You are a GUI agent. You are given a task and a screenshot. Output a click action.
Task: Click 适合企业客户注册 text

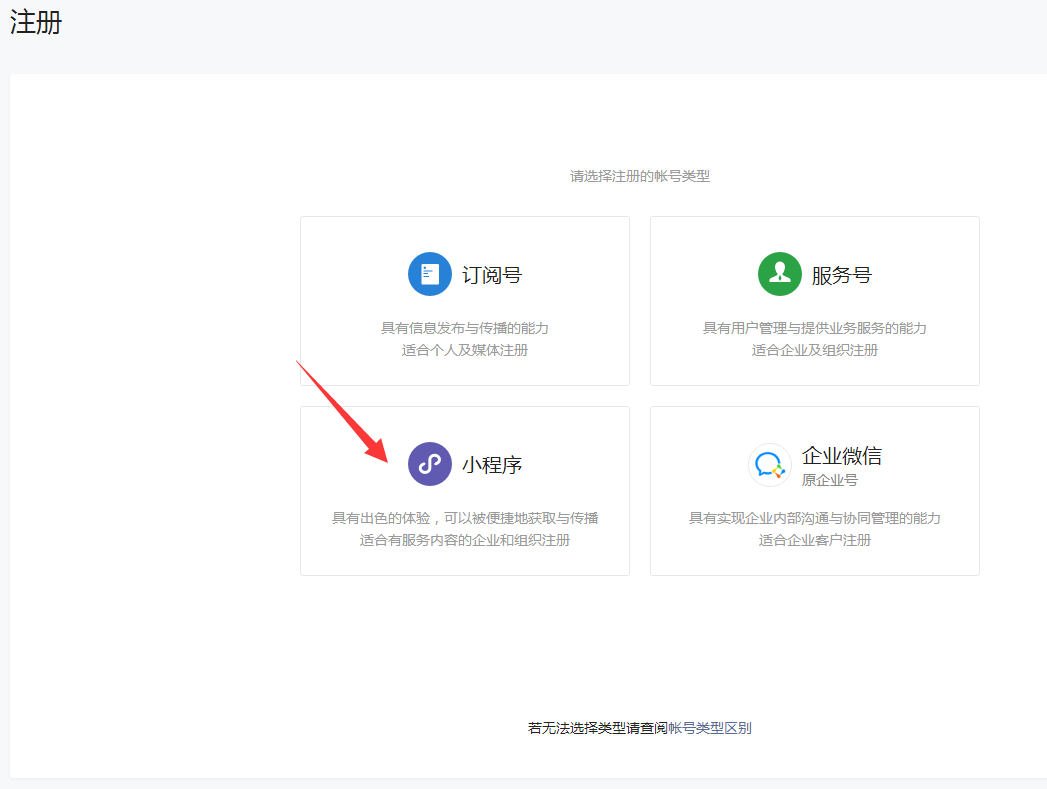click(814, 540)
